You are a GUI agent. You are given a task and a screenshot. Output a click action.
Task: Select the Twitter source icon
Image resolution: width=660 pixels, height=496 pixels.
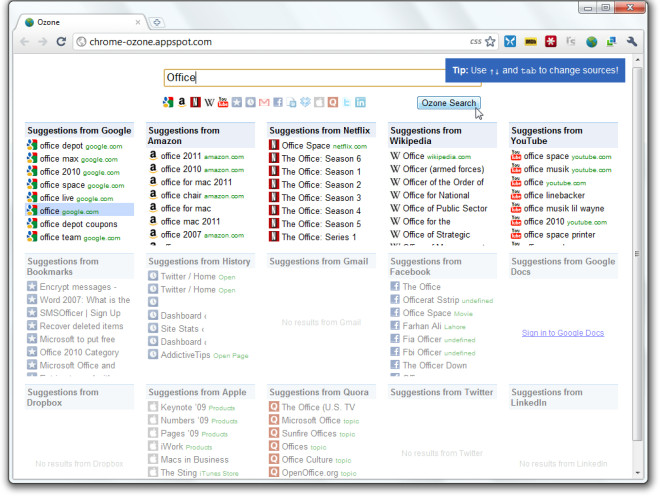[346, 102]
